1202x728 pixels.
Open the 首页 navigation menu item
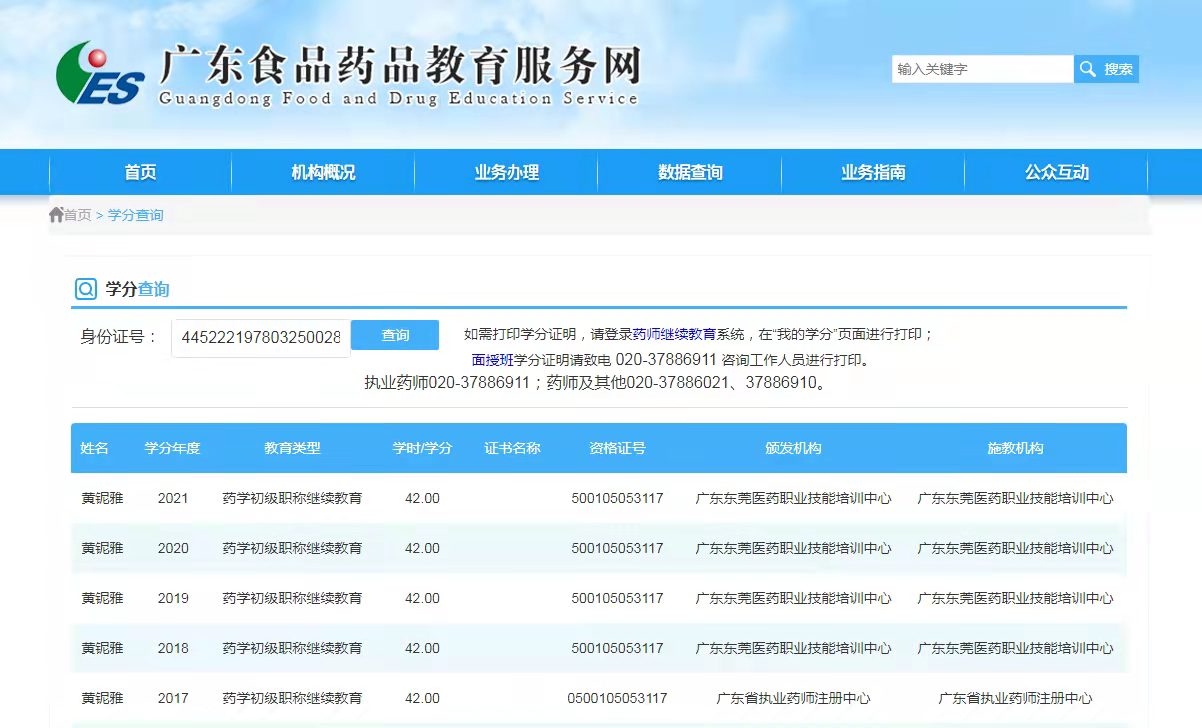click(x=140, y=172)
